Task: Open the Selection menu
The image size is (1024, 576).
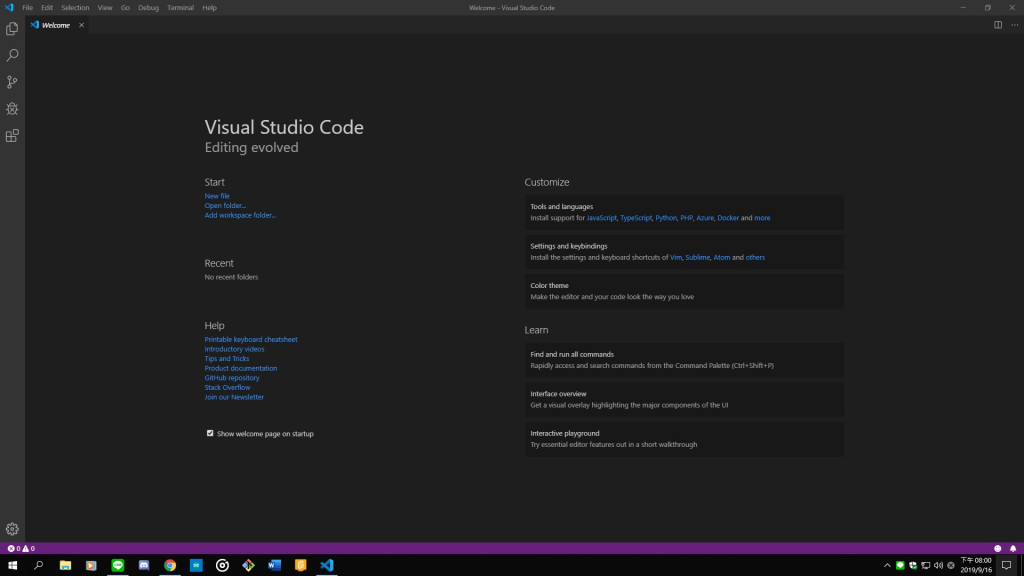Action: (75, 8)
